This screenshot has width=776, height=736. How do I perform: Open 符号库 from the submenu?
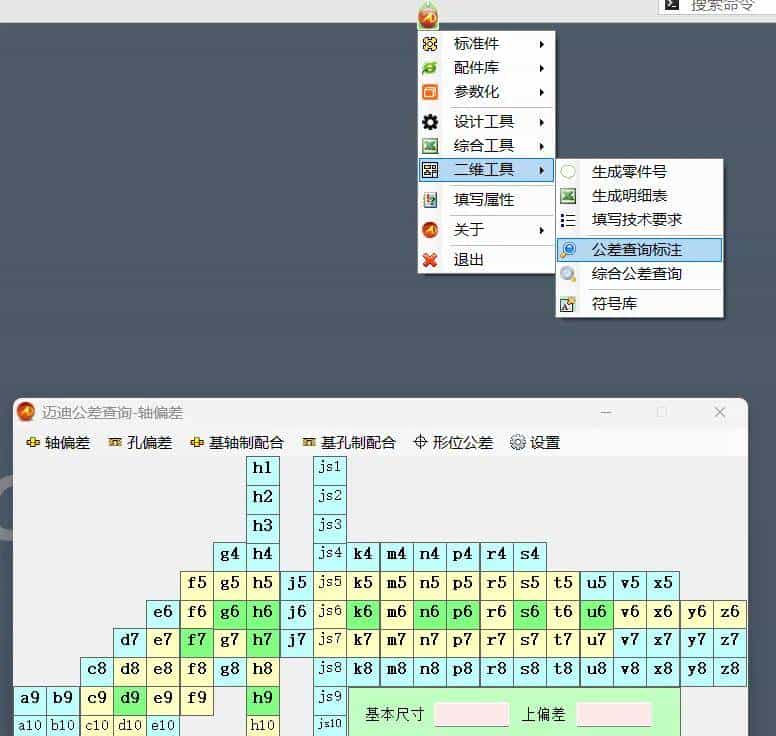(639, 304)
